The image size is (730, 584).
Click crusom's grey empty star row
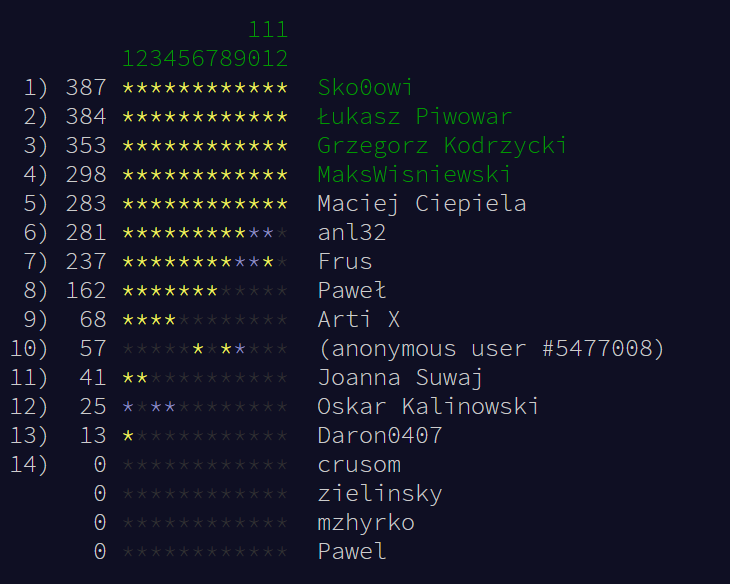coord(205,465)
